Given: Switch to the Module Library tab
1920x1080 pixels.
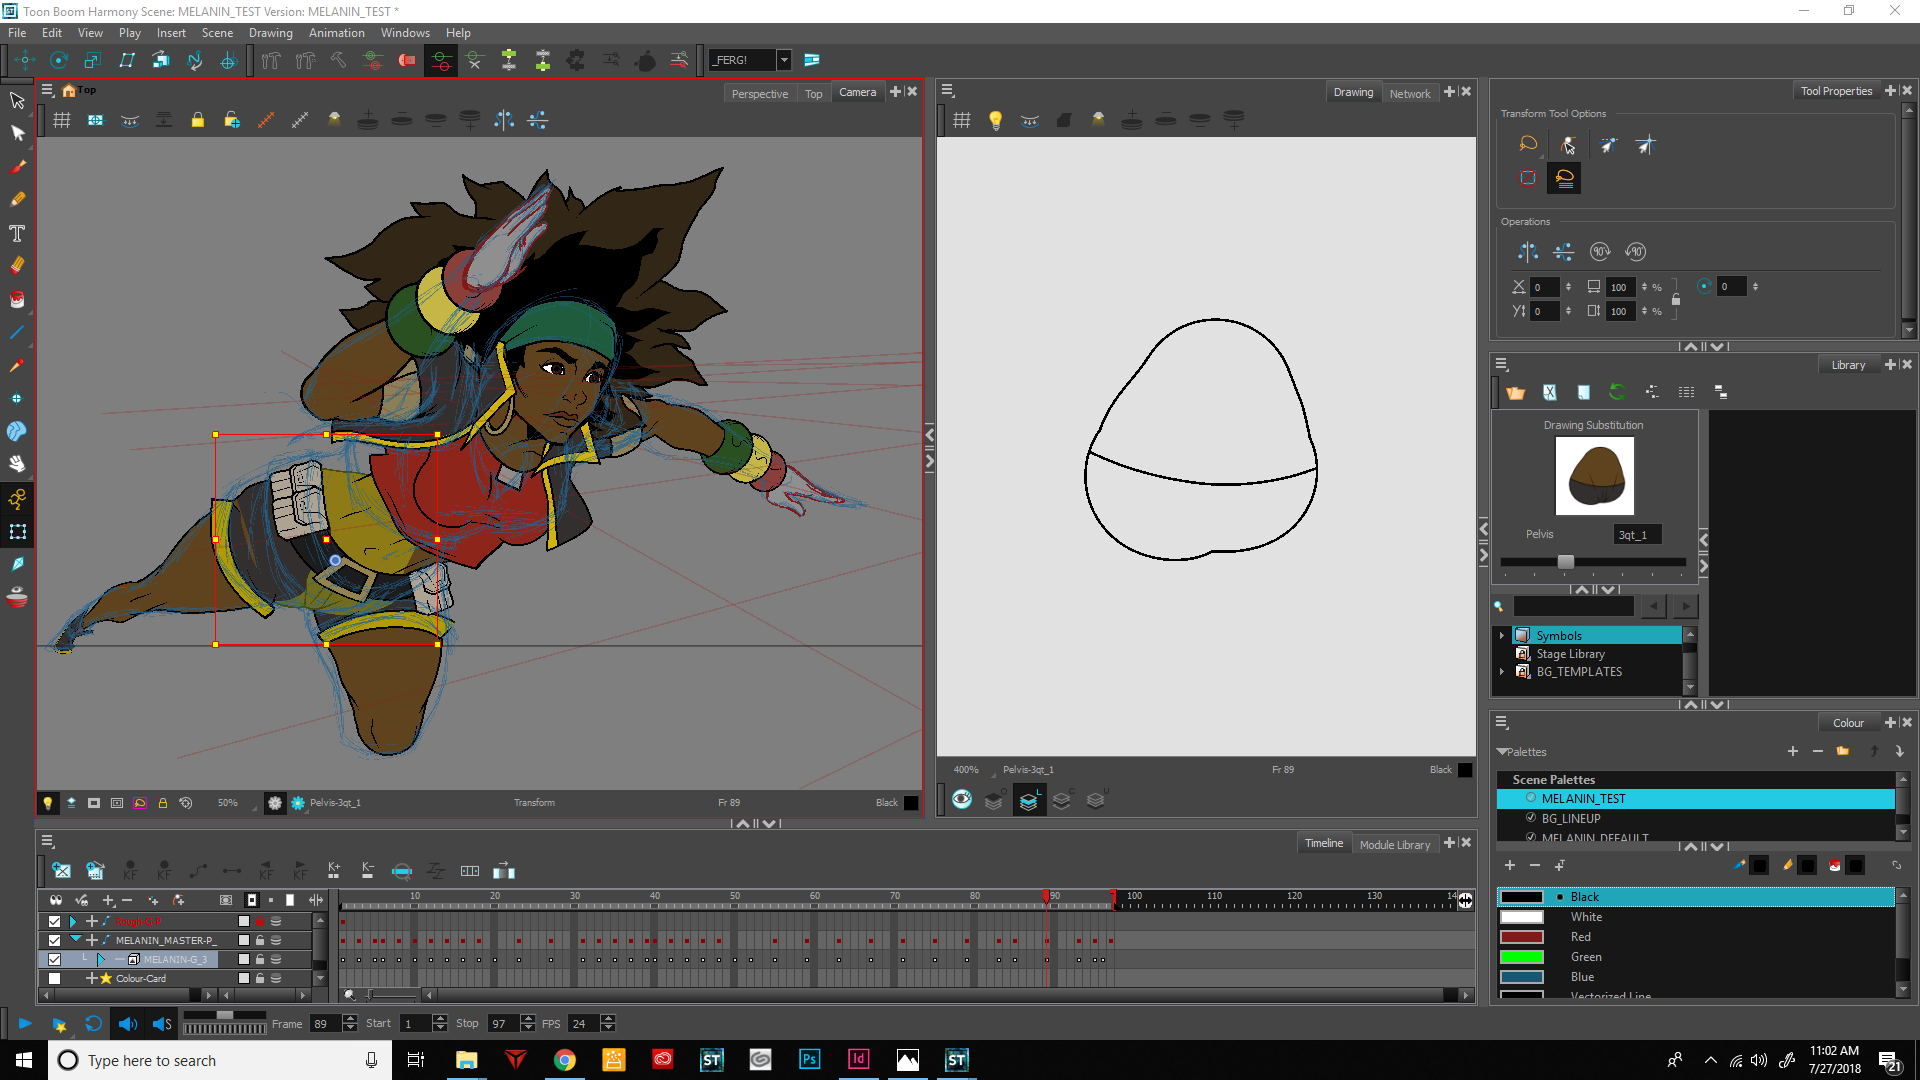Looking at the screenshot, I should click(1394, 845).
